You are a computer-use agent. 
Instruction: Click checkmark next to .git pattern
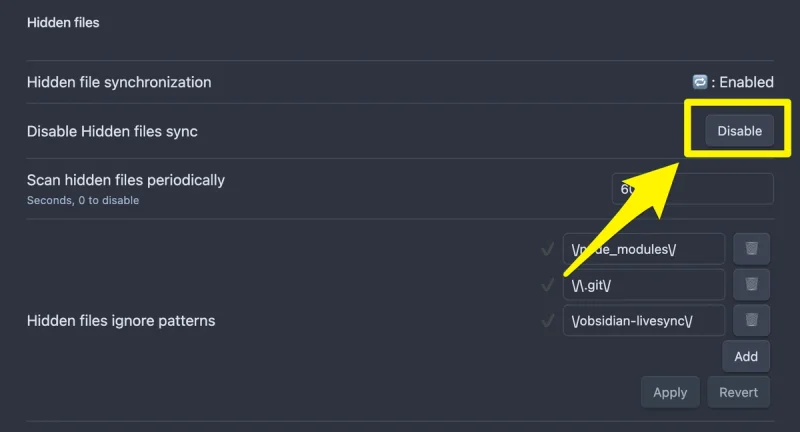point(547,285)
